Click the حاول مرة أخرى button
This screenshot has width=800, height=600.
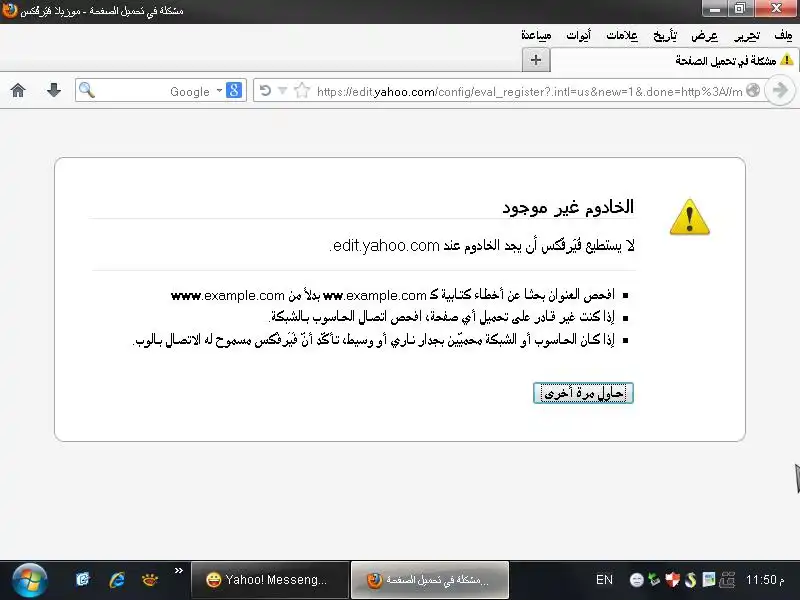pyautogui.click(x=583, y=393)
